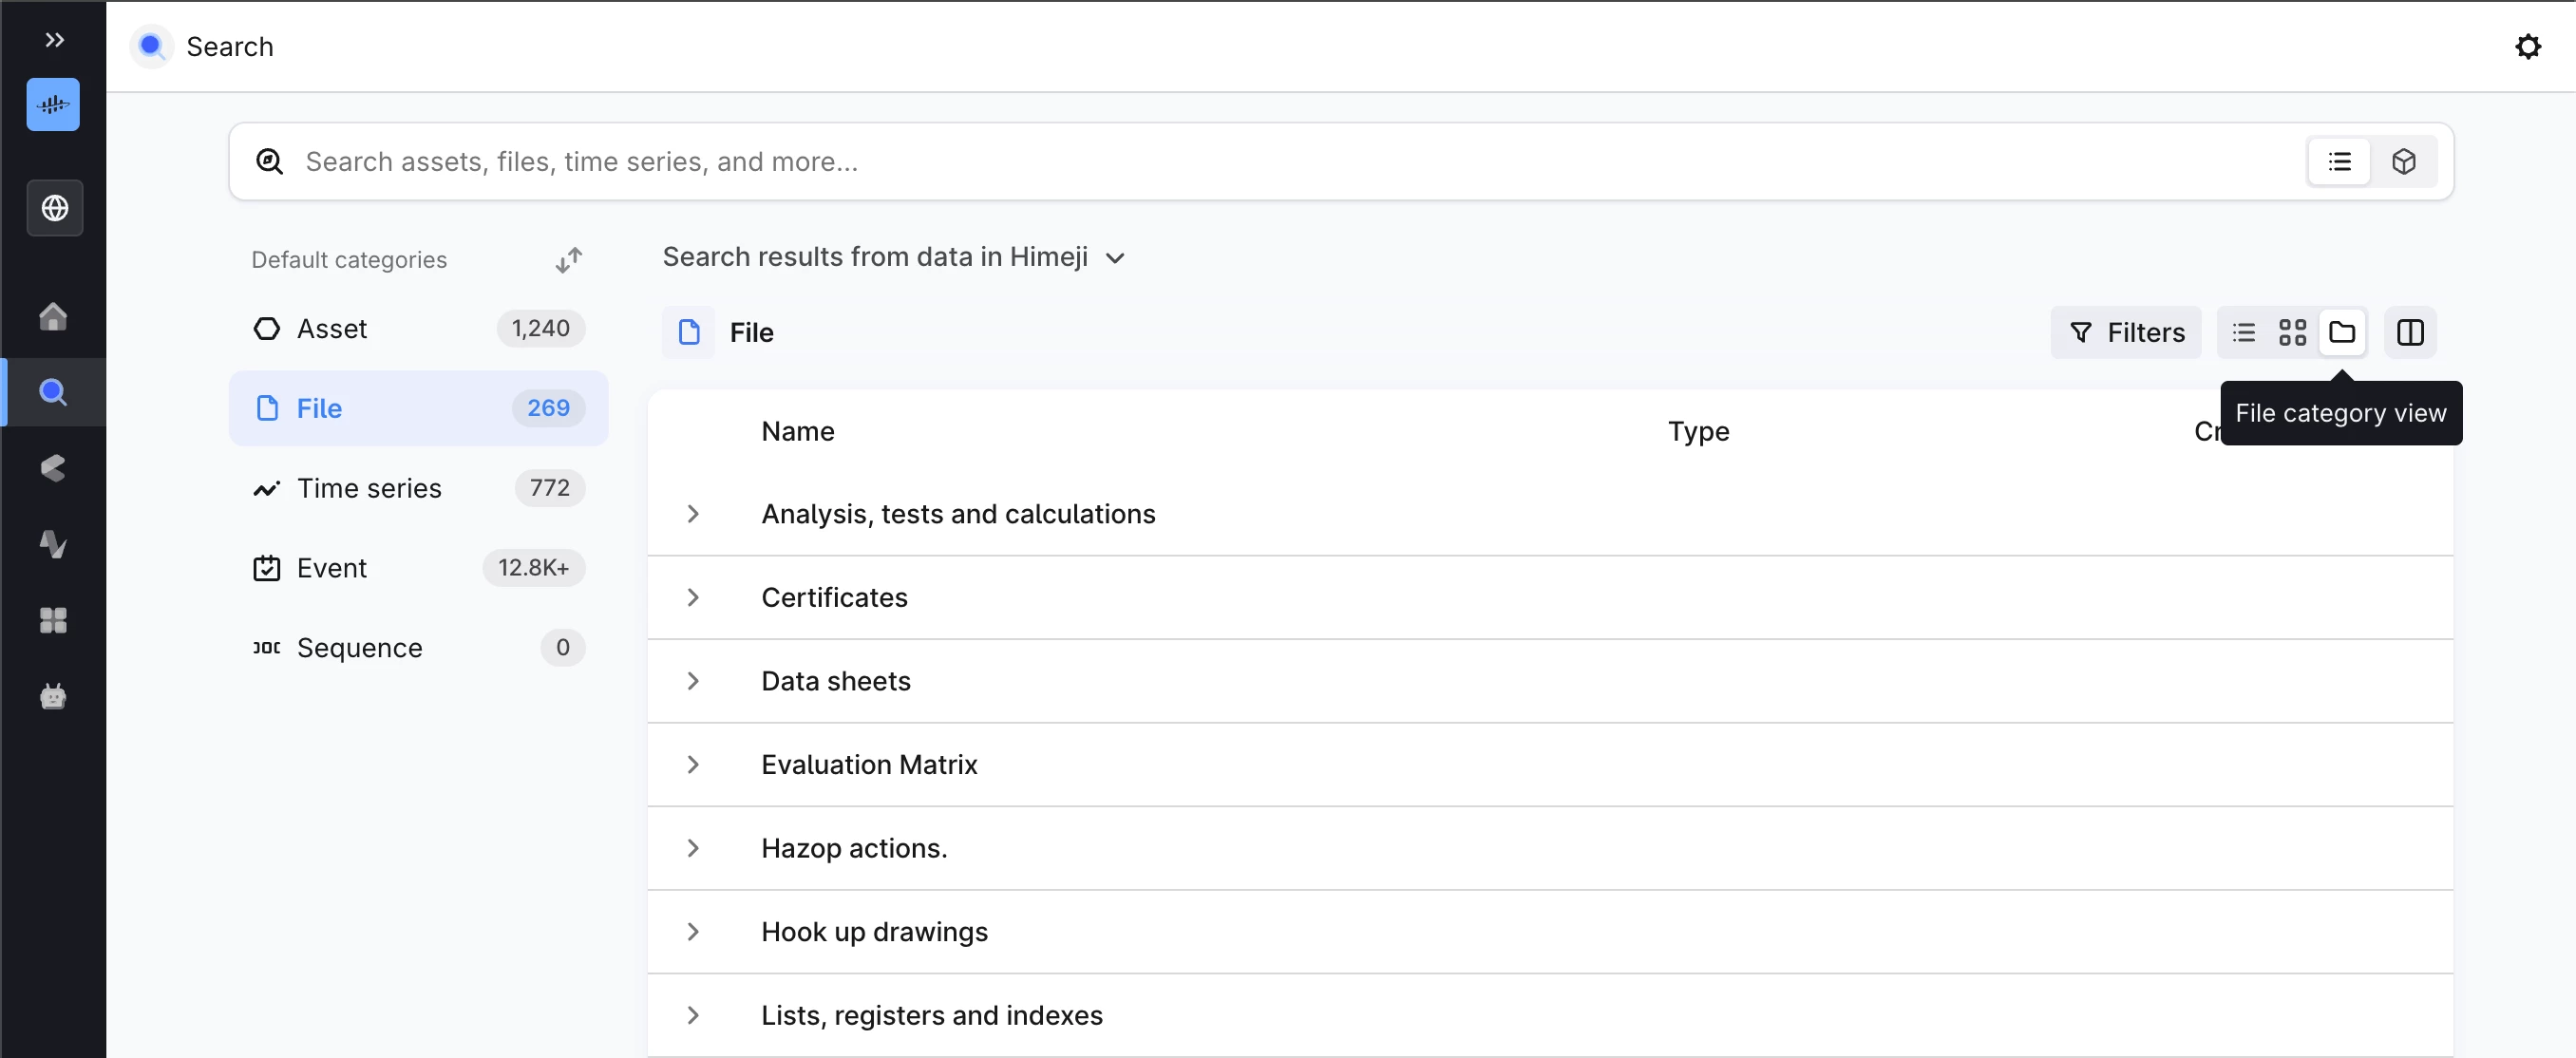Expand Analysis, tests and calculations folder
The image size is (2576, 1058).
click(693, 514)
